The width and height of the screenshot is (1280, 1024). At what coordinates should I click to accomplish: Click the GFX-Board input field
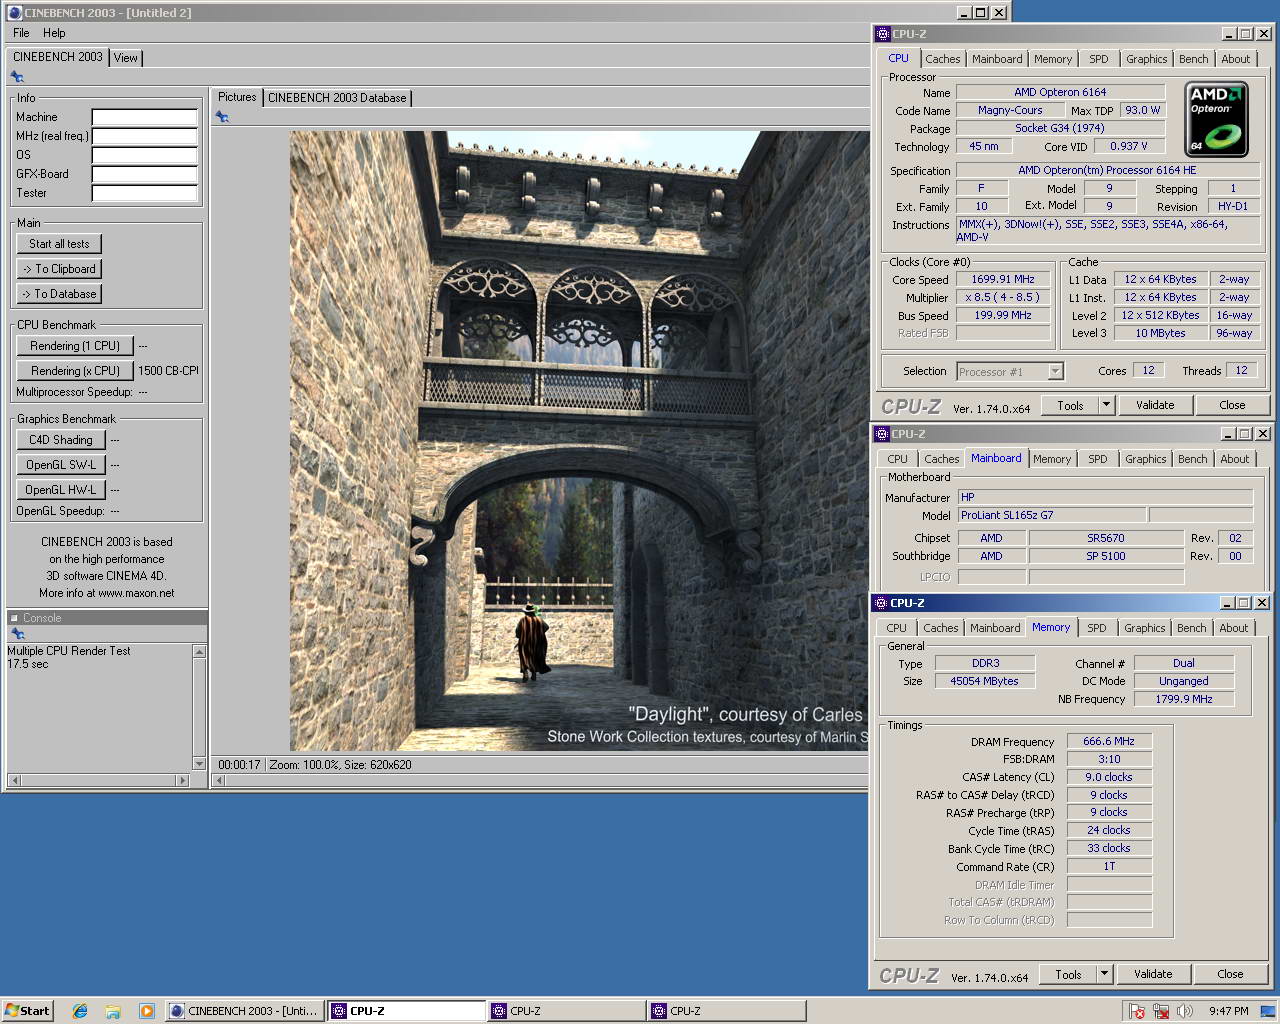click(x=144, y=174)
